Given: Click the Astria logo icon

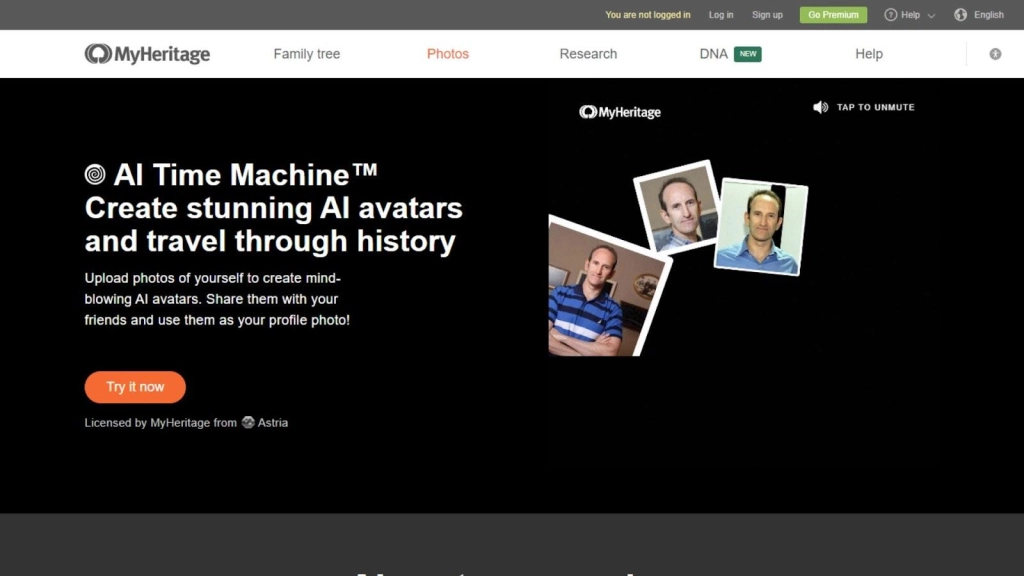Looking at the screenshot, I should coord(248,423).
